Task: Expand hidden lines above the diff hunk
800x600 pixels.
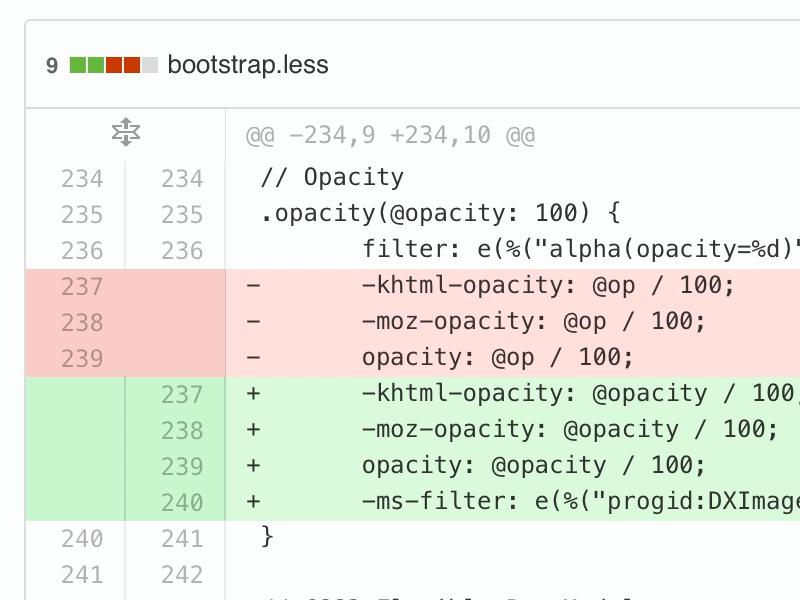Action: [125, 133]
